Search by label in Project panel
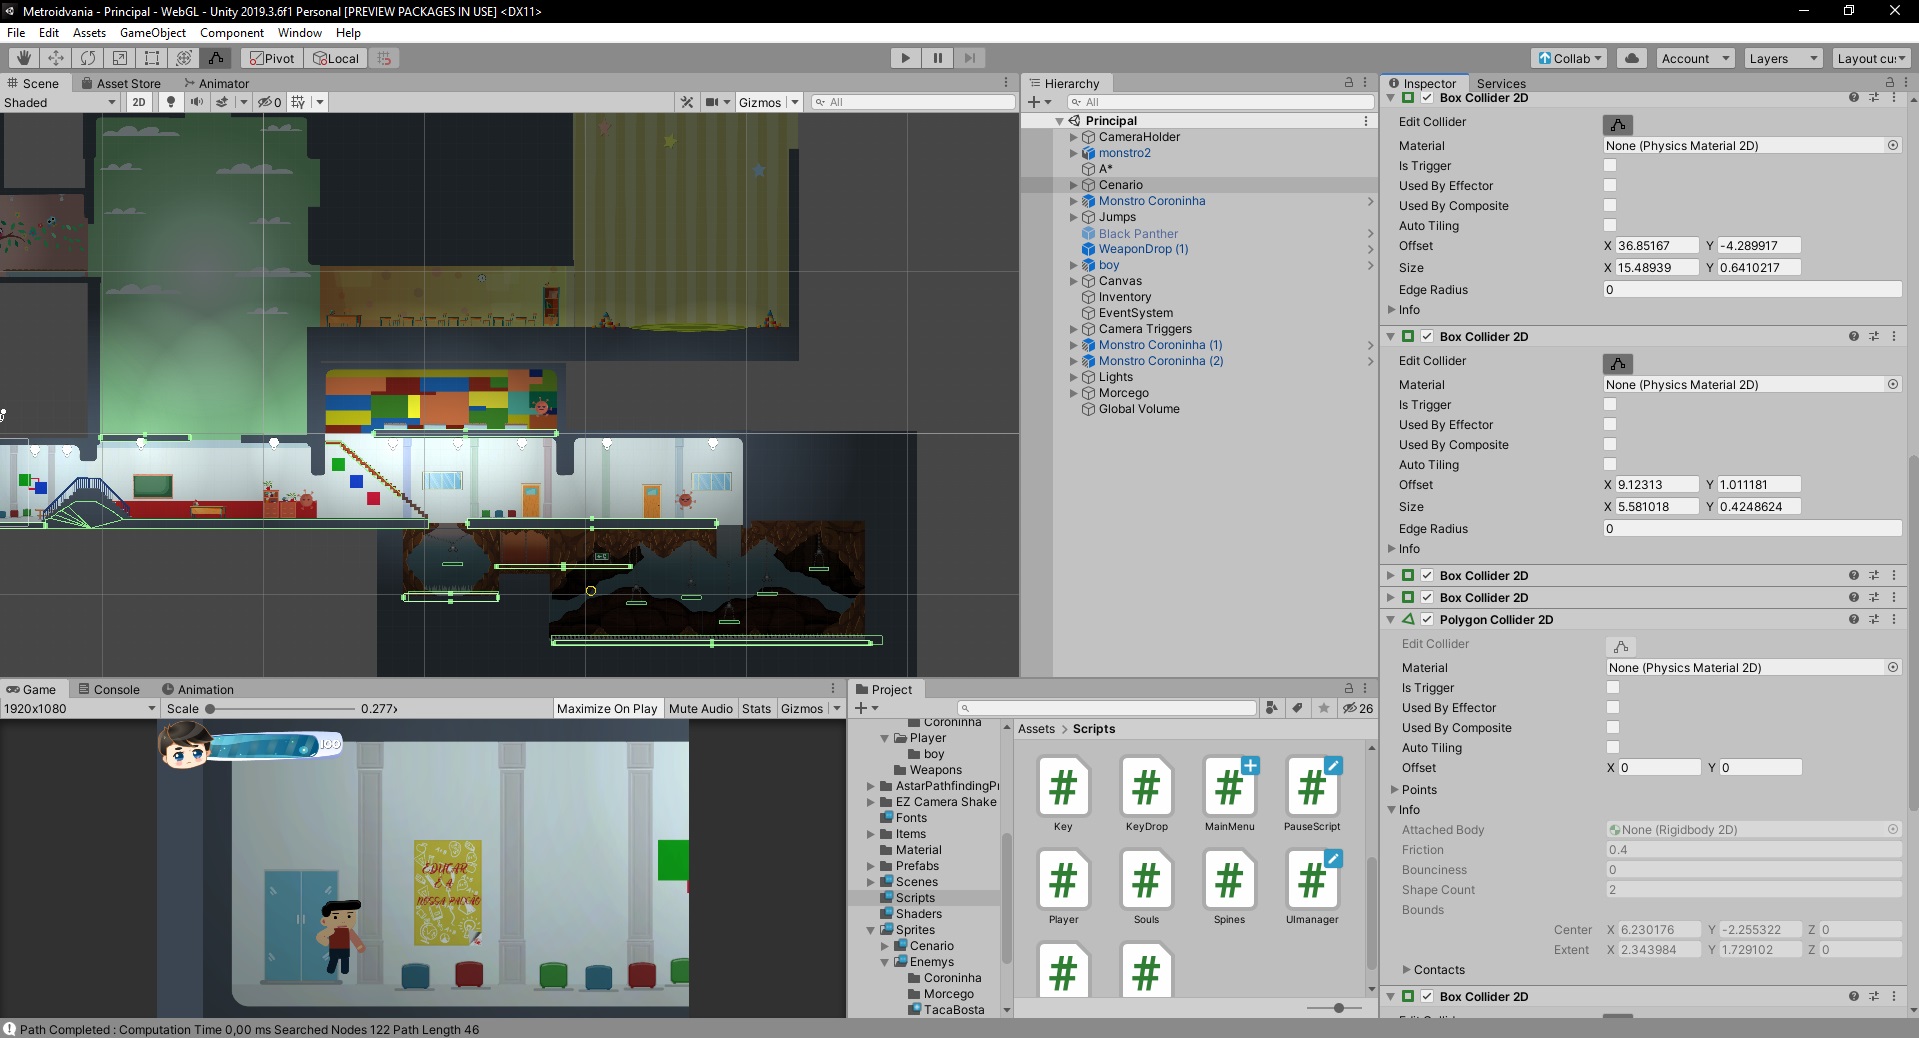 pos(1297,708)
